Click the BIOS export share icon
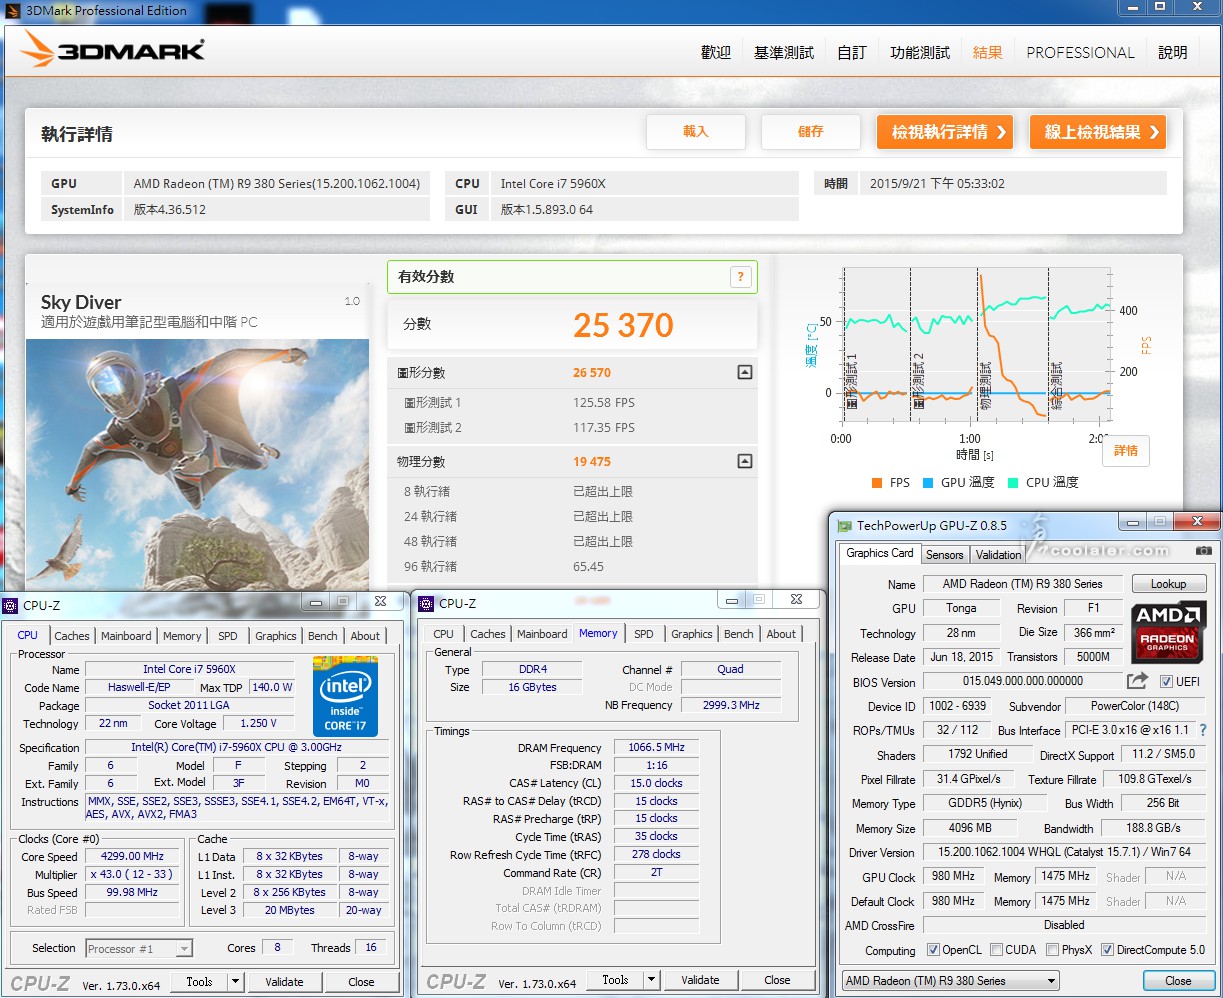The height and width of the screenshot is (998, 1223). pos(1137,681)
